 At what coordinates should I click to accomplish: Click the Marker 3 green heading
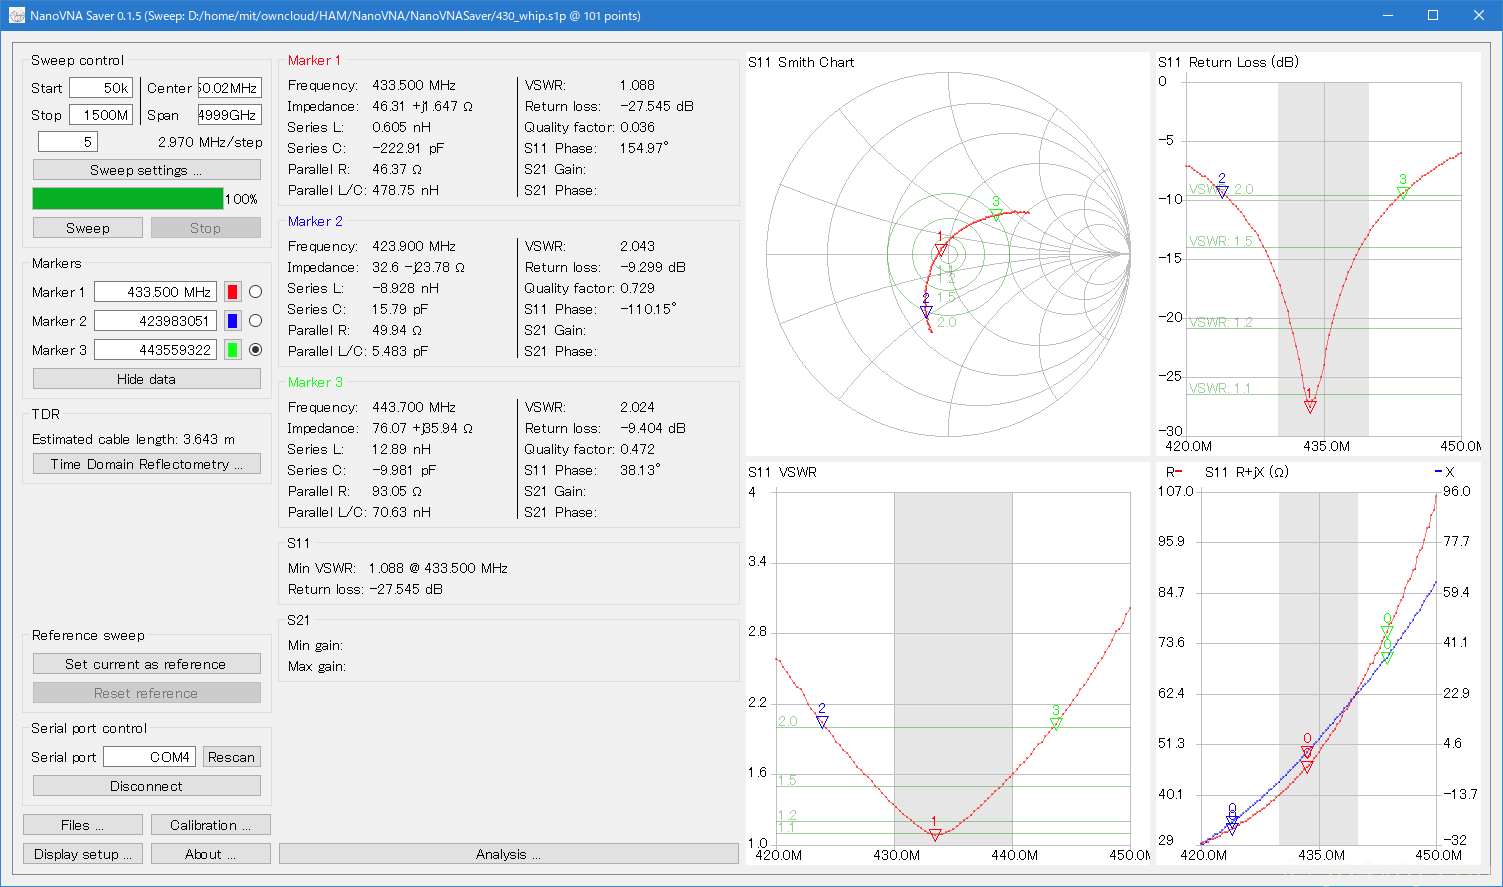(315, 382)
